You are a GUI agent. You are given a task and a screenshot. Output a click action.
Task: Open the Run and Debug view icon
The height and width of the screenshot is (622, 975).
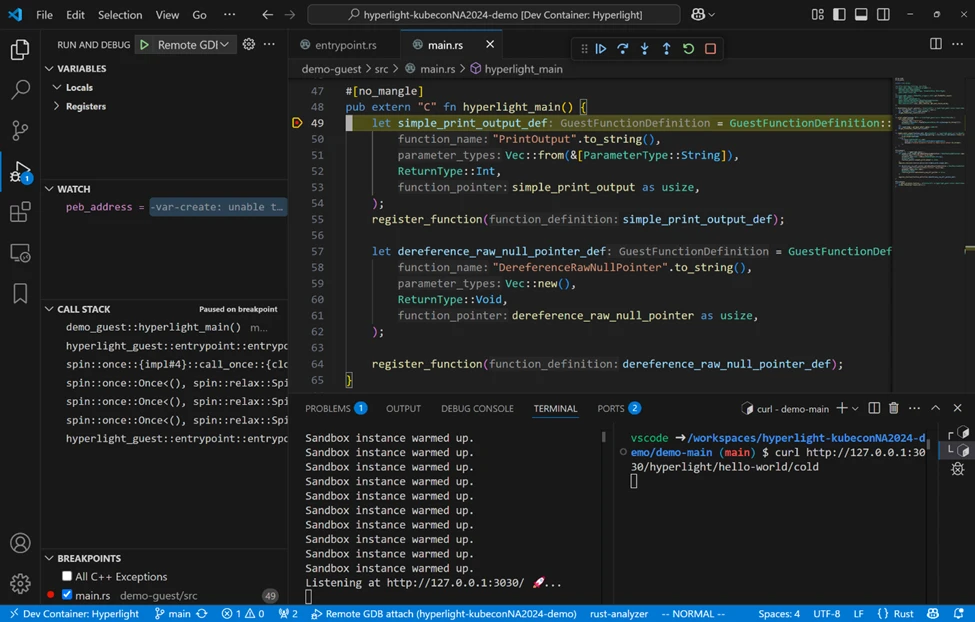click(x=20, y=172)
